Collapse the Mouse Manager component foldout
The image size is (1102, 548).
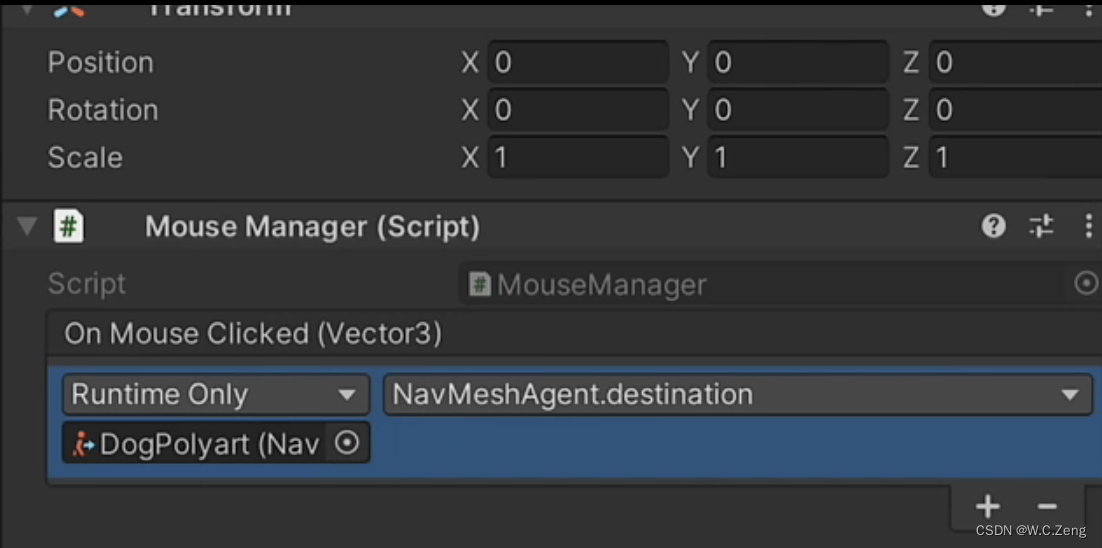26,227
